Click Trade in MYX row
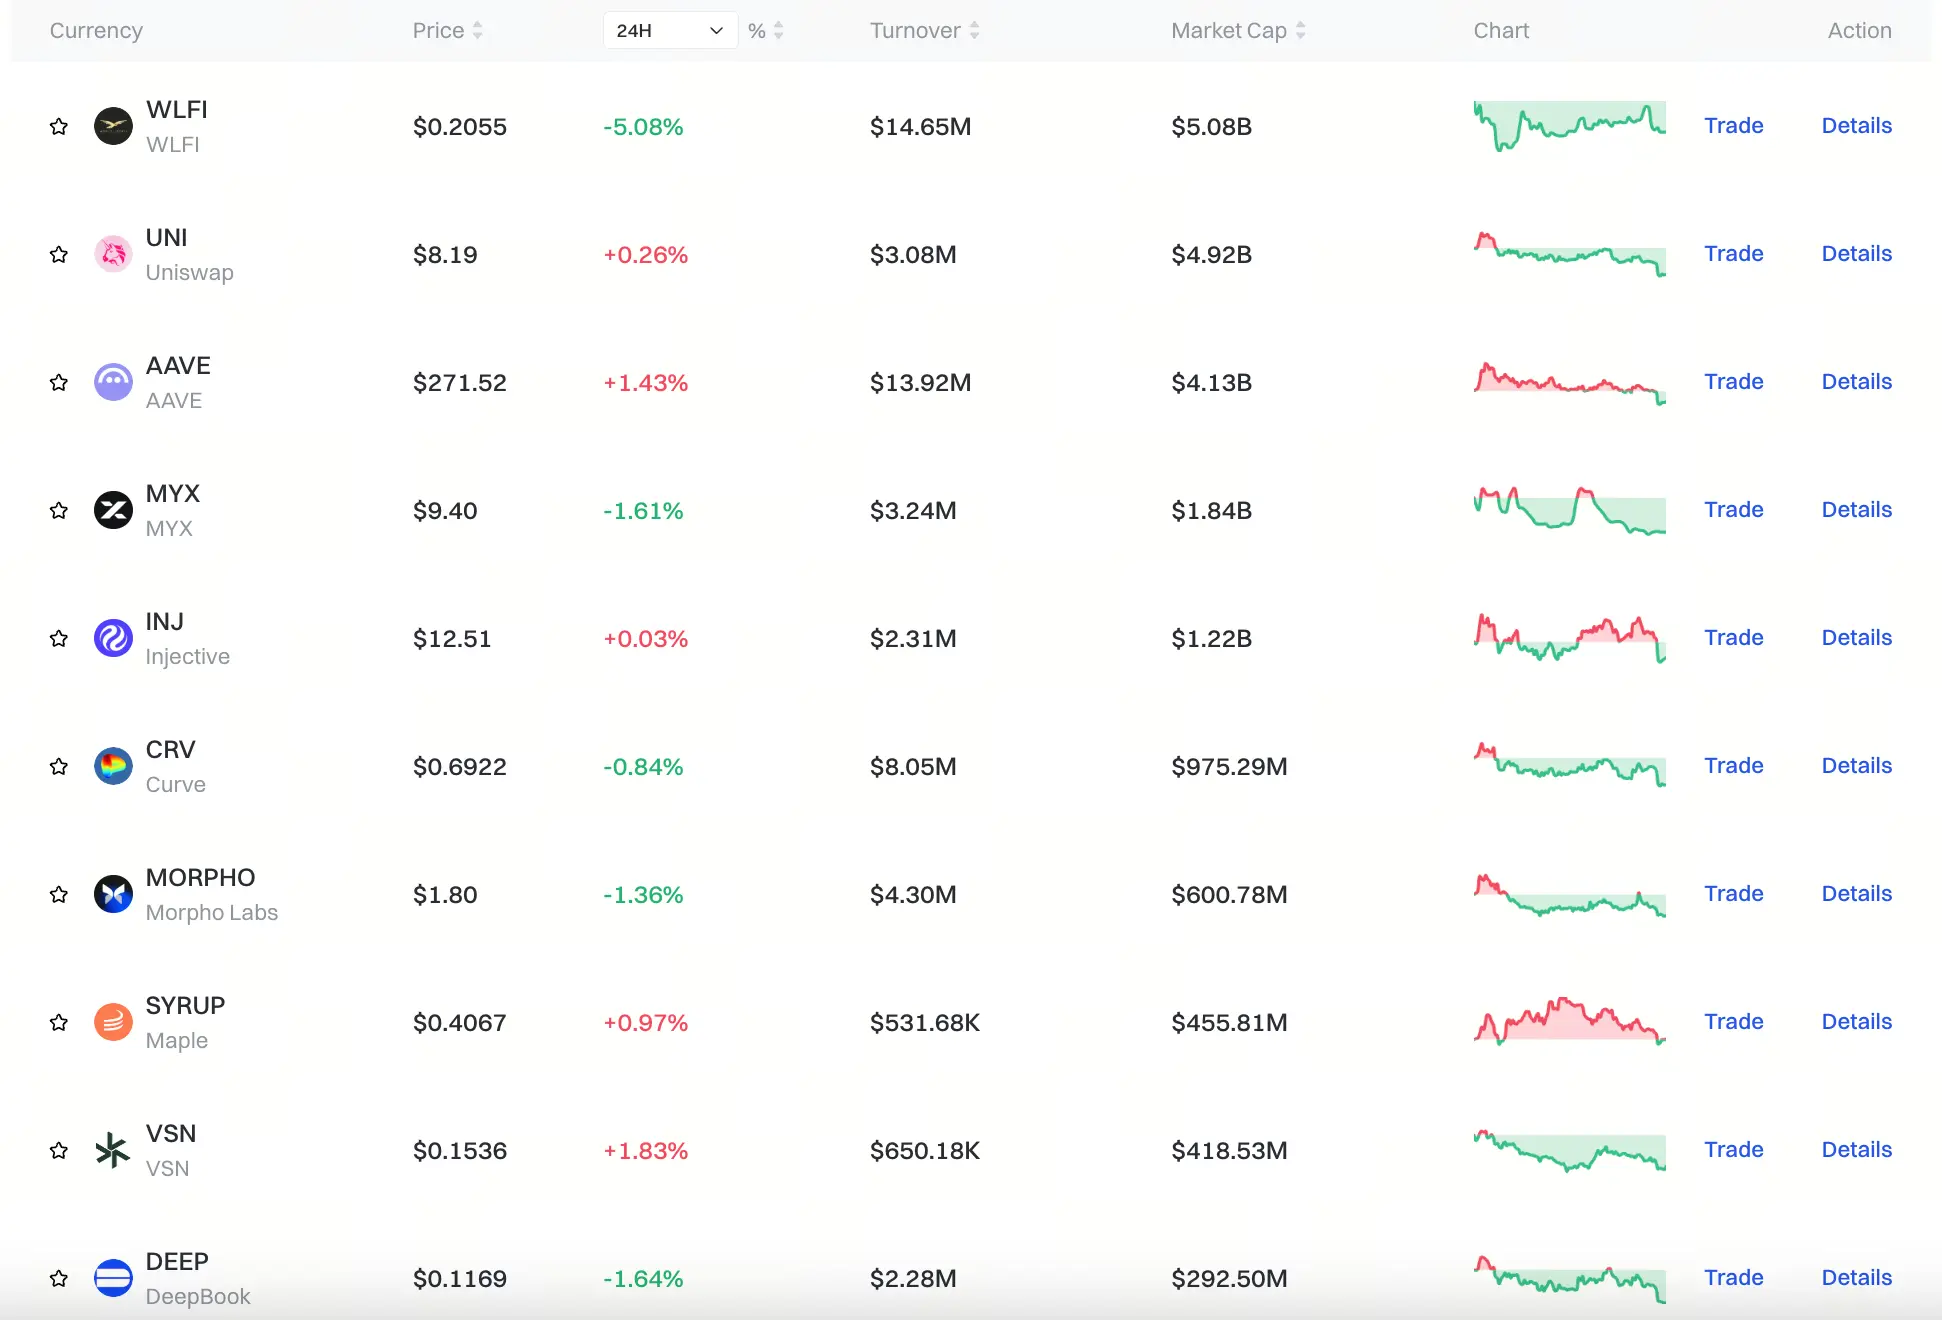1942x1320 pixels. pos(1733,510)
